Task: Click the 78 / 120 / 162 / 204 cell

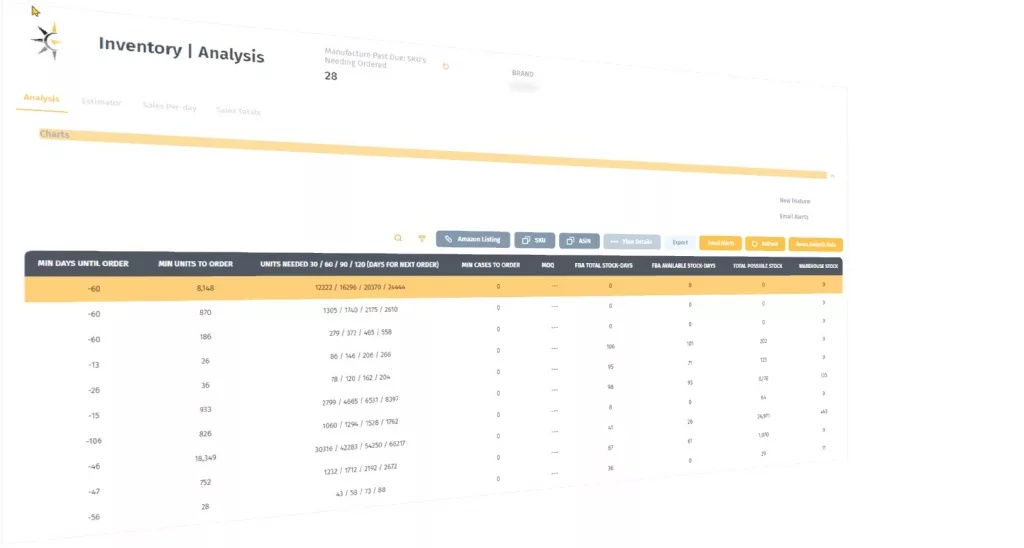Action: pyautogui.click(x=360, y=378)
